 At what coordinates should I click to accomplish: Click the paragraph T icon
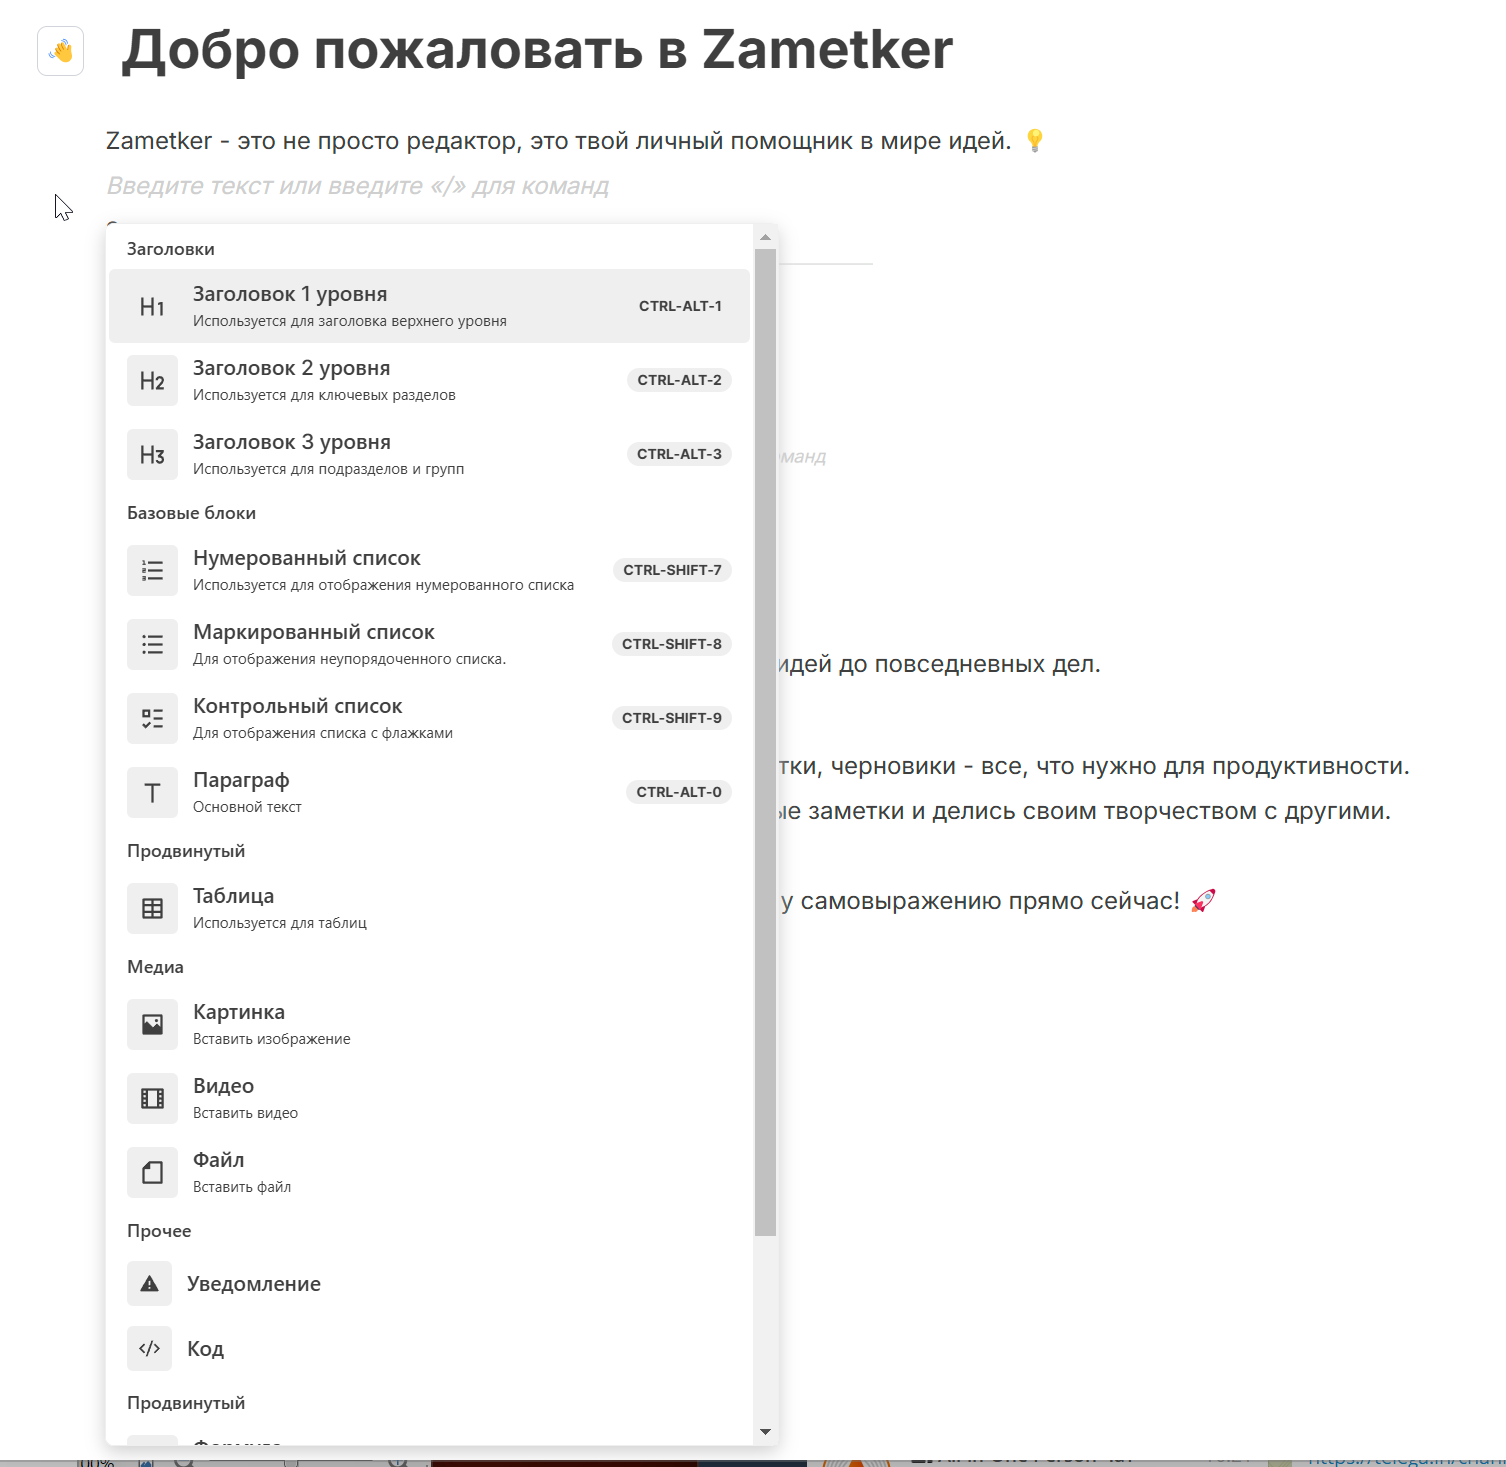point(152,792)
